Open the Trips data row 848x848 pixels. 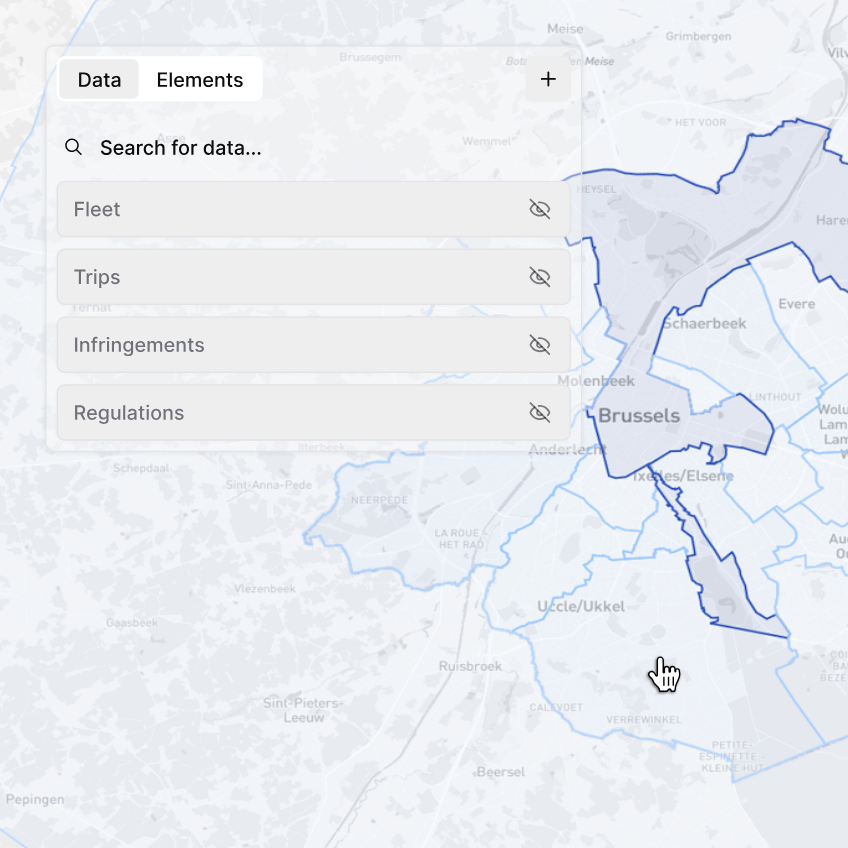point(313,277)
